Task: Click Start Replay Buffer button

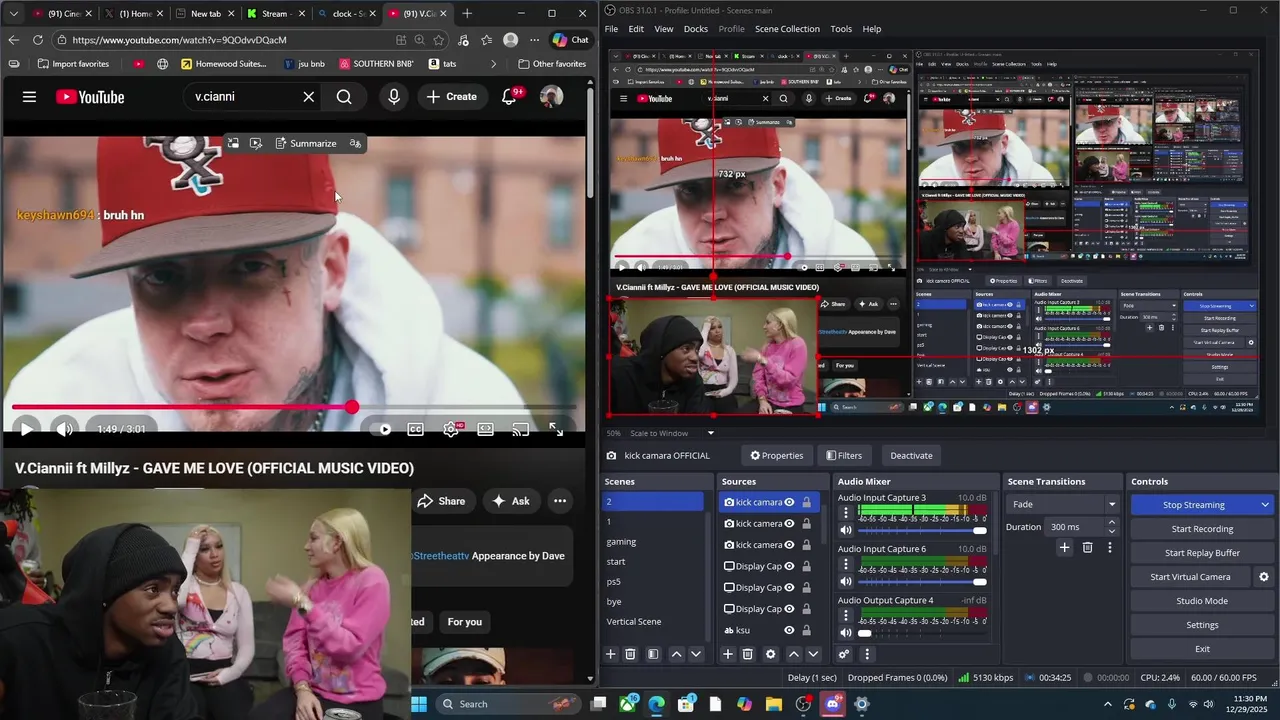Action: pos(1202,553)
